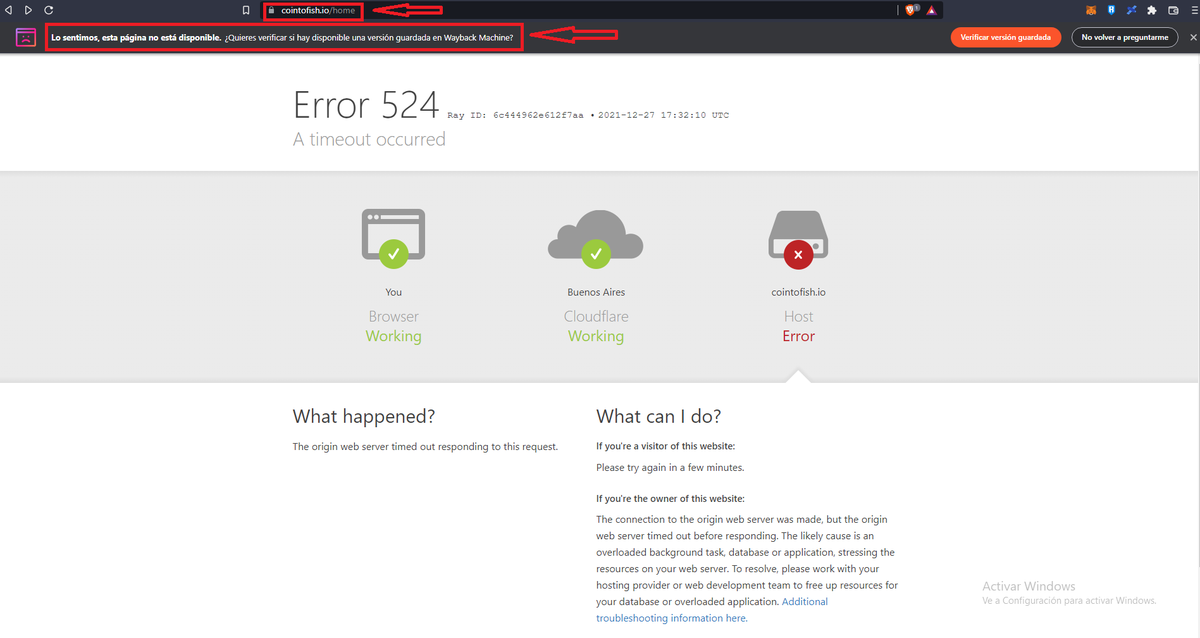The image size is (1200, 638).
Task: Click 'No volver a preguntarme' button
Action: click(1124, 37)
